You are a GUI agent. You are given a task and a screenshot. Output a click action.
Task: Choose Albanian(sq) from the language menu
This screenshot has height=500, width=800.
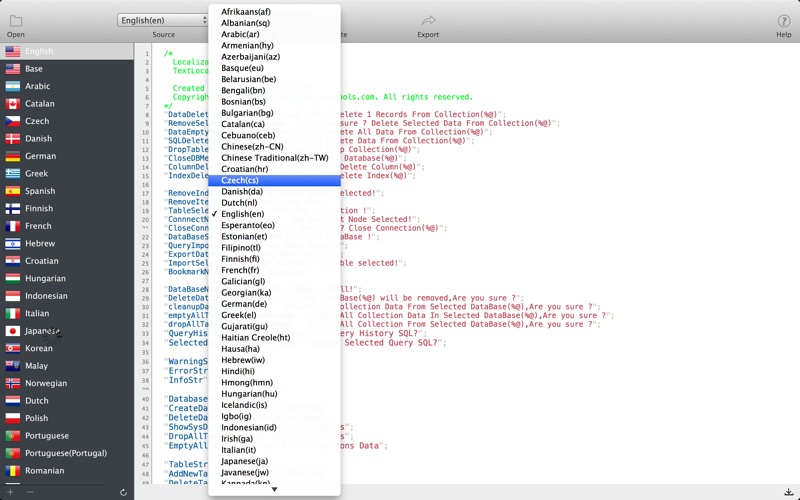pos(274,23)
